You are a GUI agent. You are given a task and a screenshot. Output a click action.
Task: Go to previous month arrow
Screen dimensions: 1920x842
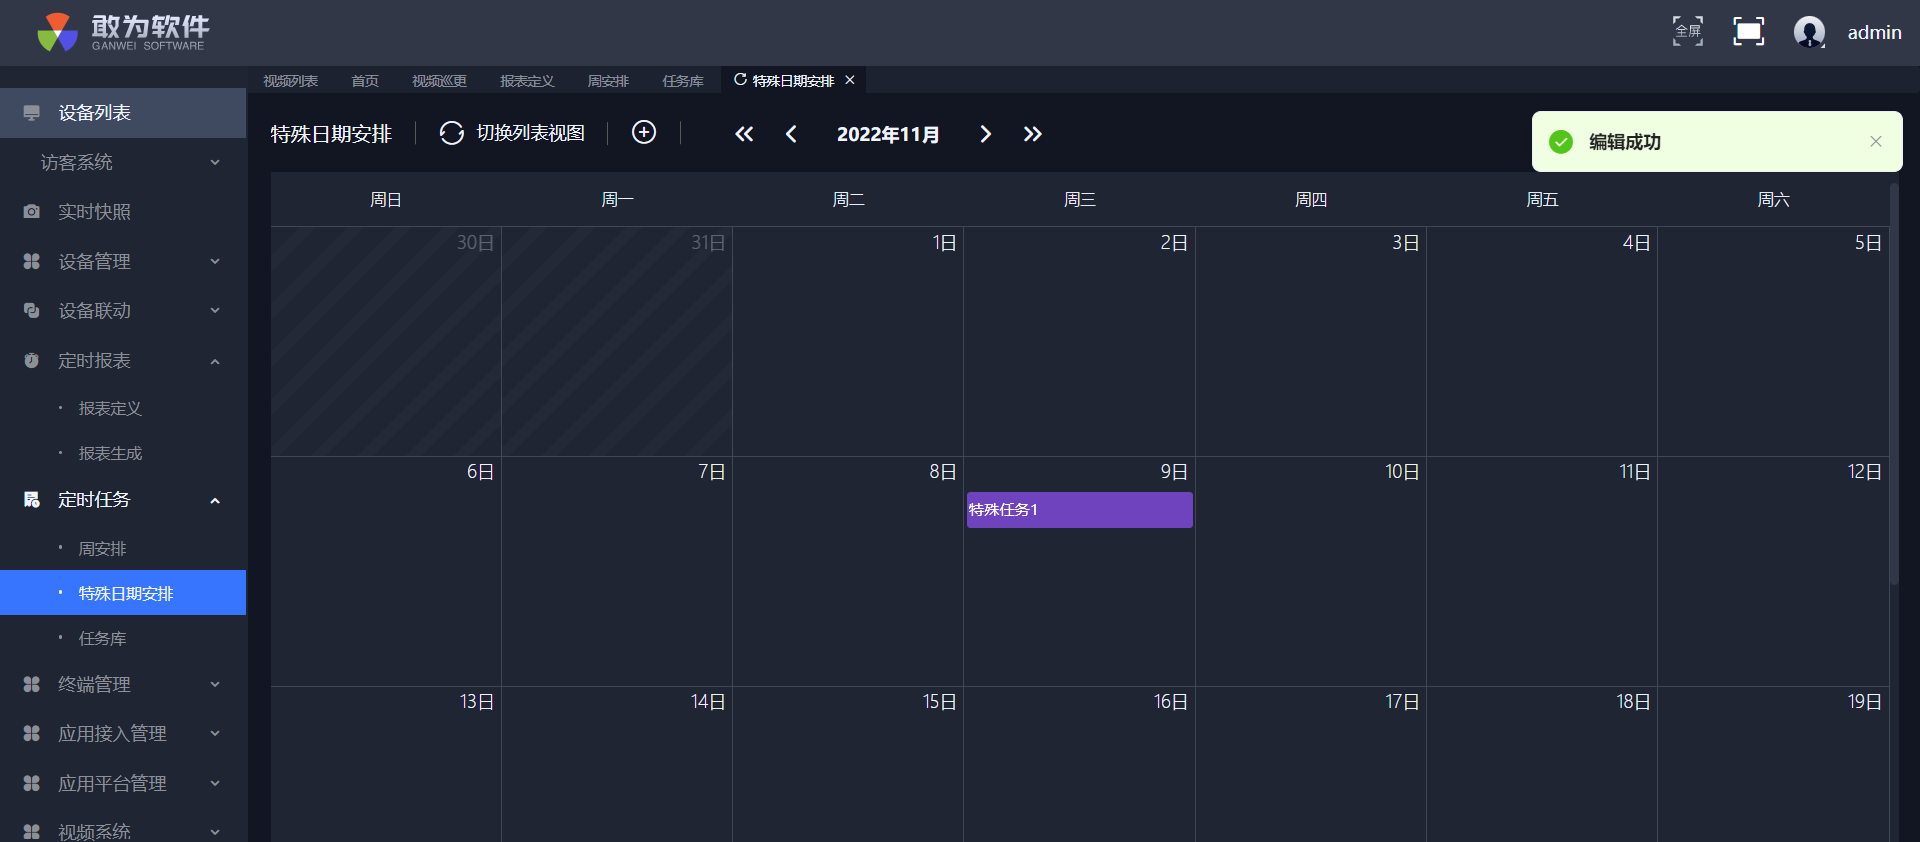tap(791, 134)
